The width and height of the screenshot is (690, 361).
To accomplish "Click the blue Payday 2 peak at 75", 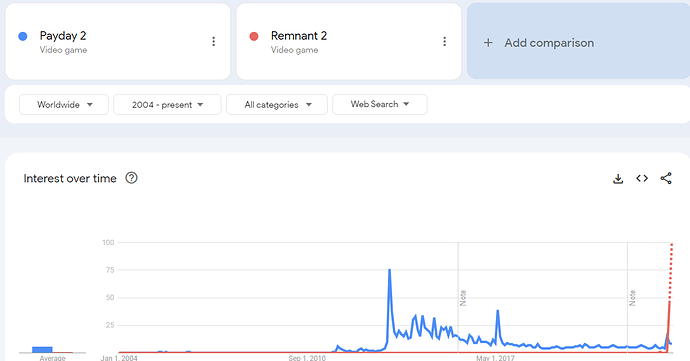I will coord(389,270).
